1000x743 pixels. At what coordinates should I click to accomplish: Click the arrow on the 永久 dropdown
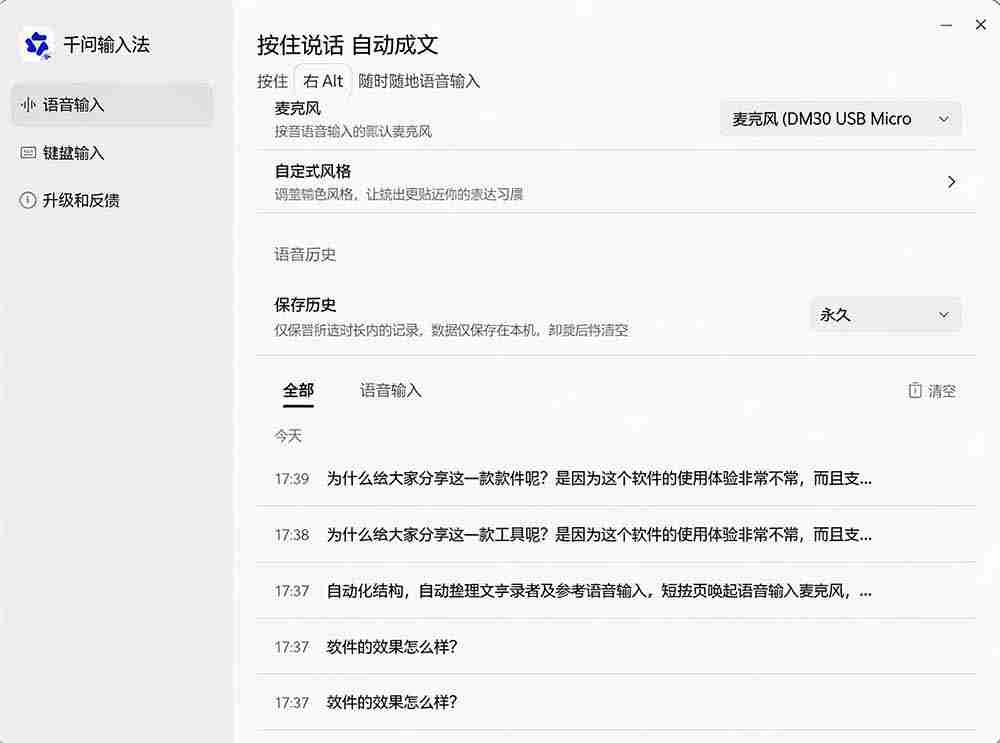(944, 314)
